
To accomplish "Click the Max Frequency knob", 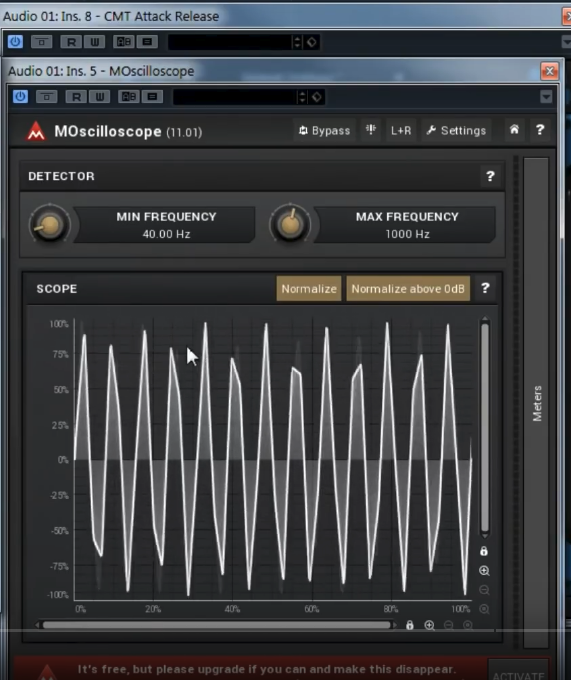I will click(290, 225).
